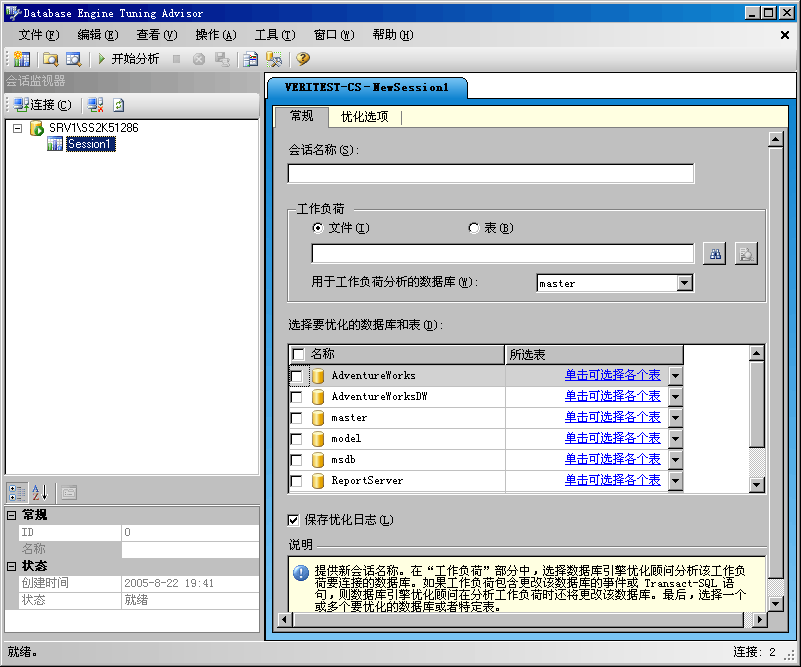Click the workload file path input field
Viewport: 801px width, 667px height.
pos(503,254)
